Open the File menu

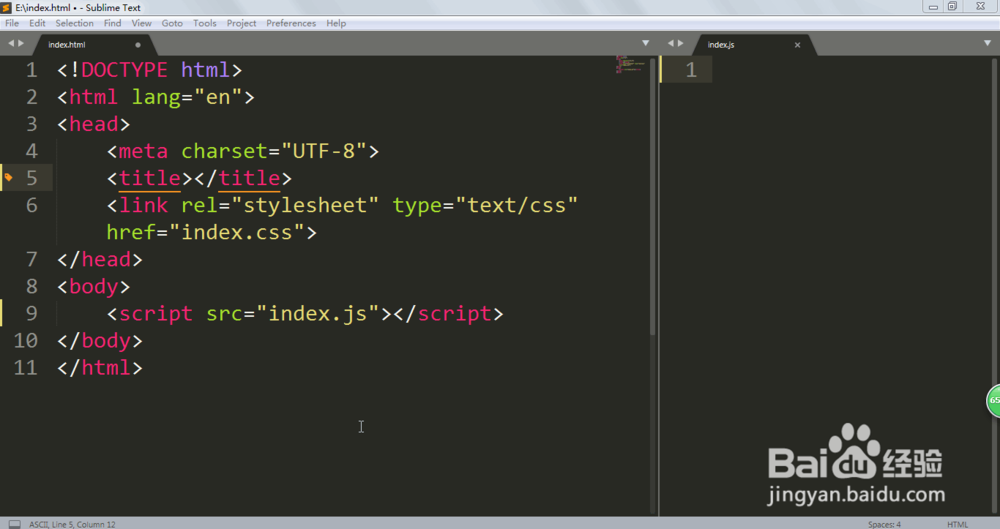click(x=12, y=23)
